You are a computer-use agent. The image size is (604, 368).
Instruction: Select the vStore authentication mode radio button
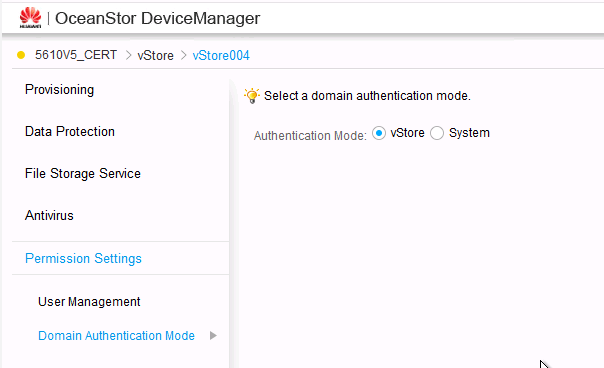click(379, 133)
